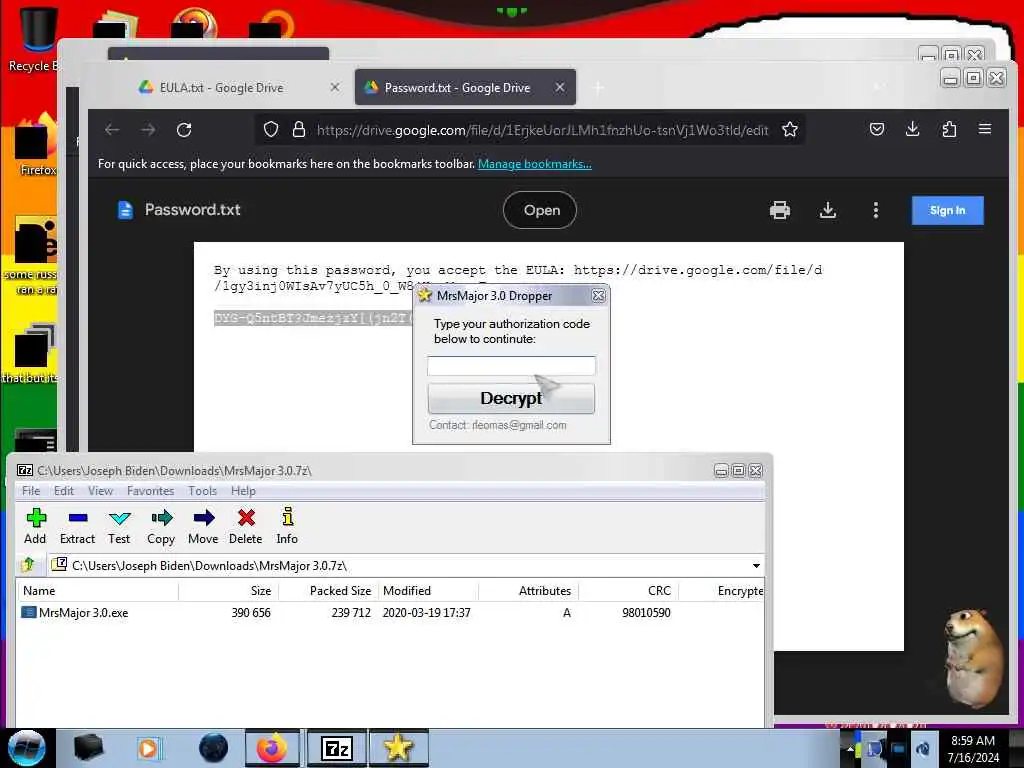Screen dimensions: 1024x768
Task: Open the 7-Zip Tools menu
Action: pyautogui.click(x=202, y=490)
